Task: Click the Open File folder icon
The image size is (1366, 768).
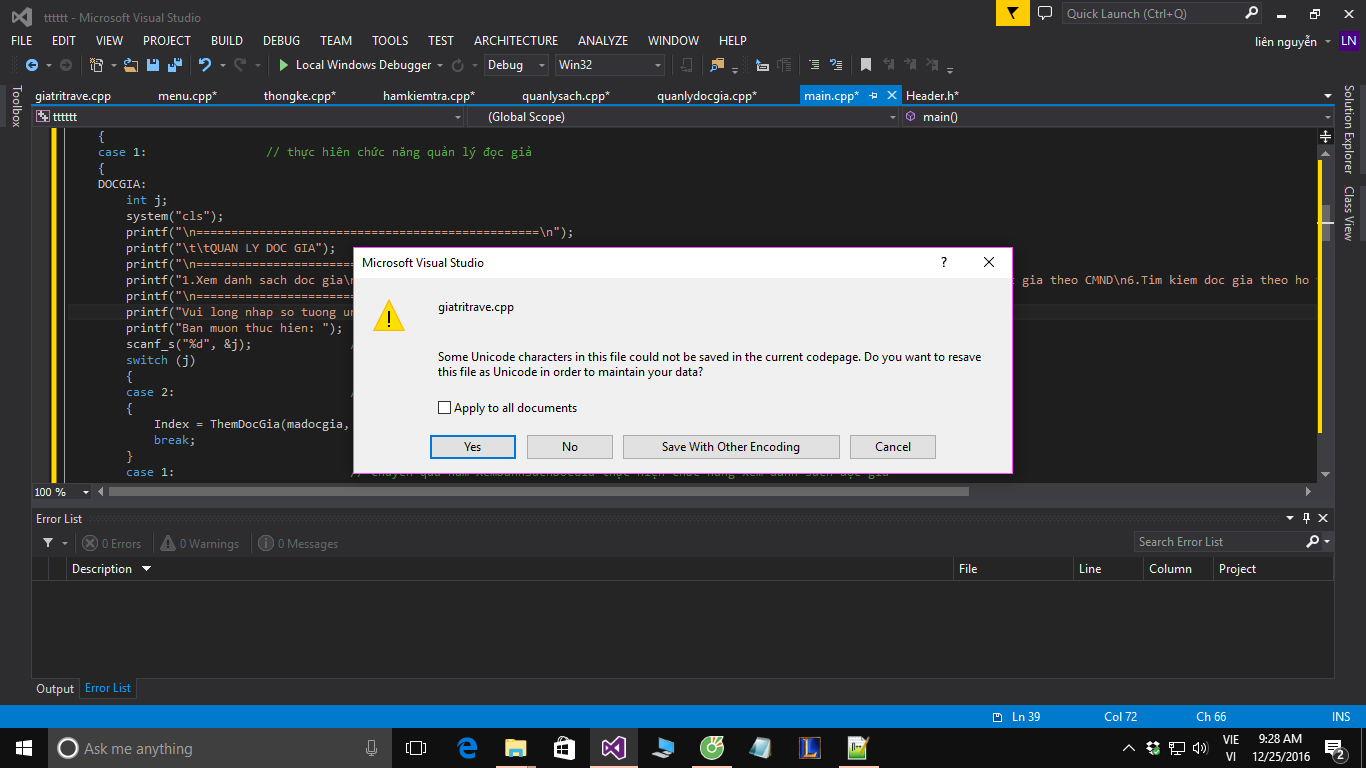Action: click(x=131, y=65)
